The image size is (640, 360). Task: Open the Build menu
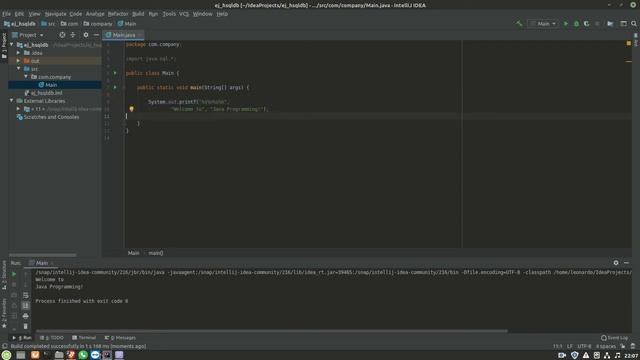[x=138, y=14]
